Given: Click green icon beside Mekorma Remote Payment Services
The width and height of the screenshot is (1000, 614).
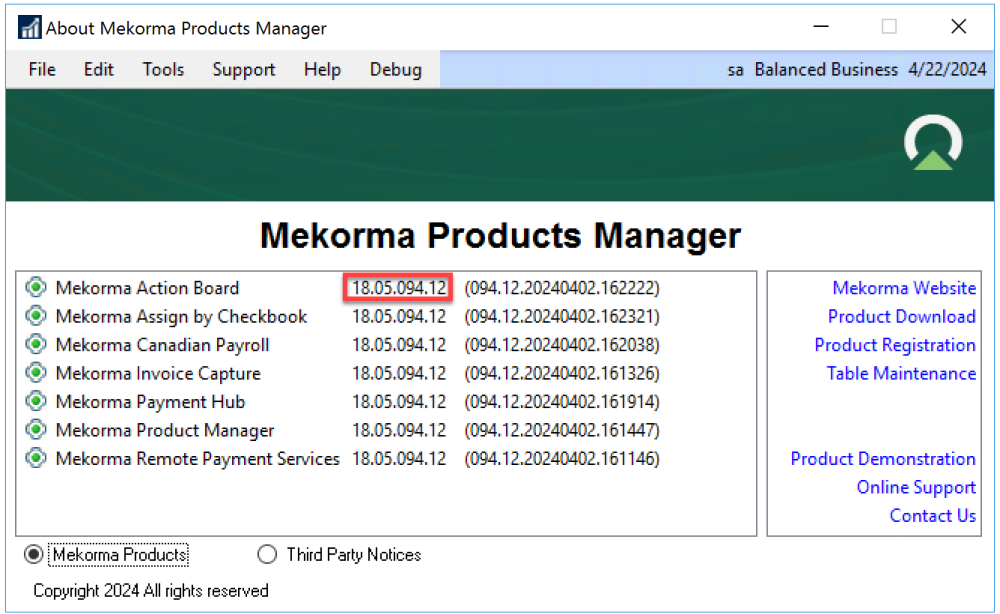Looking at the screenshot, I should pyautogui.click(x=37, y=459).
